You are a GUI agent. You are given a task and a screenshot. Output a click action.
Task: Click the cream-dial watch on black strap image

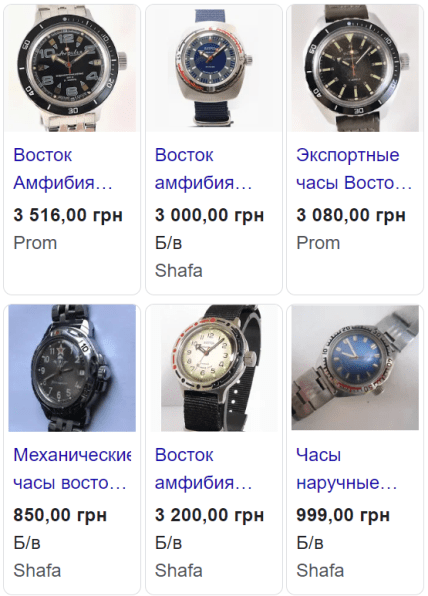214,368
